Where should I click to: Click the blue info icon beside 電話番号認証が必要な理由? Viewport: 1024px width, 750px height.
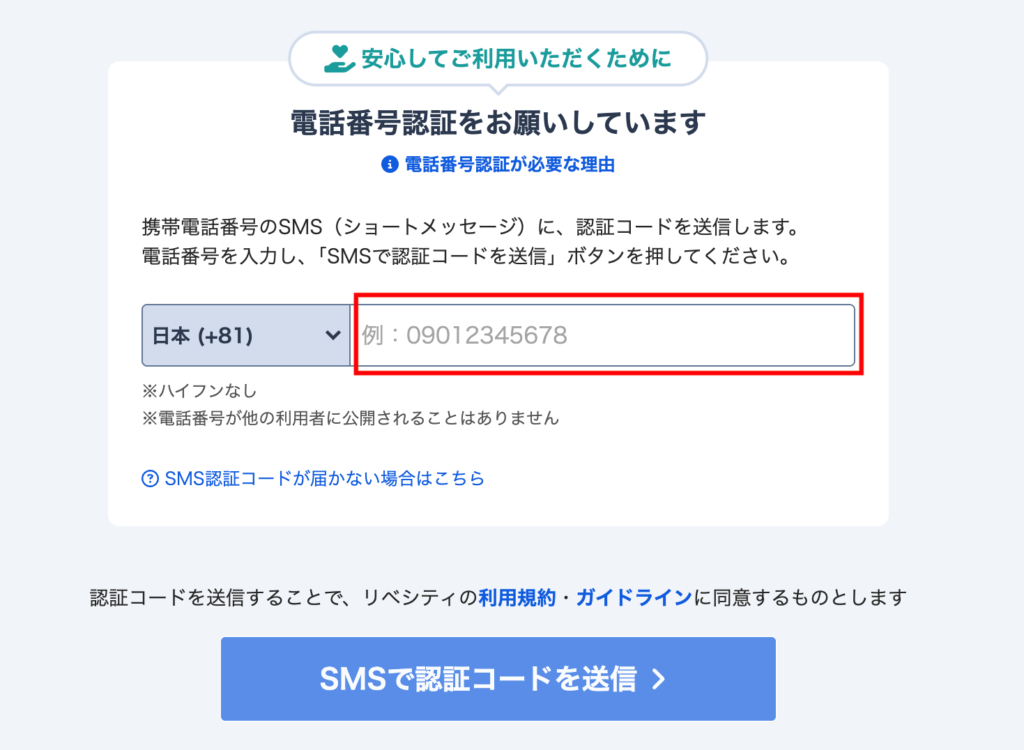pos(390,165)
